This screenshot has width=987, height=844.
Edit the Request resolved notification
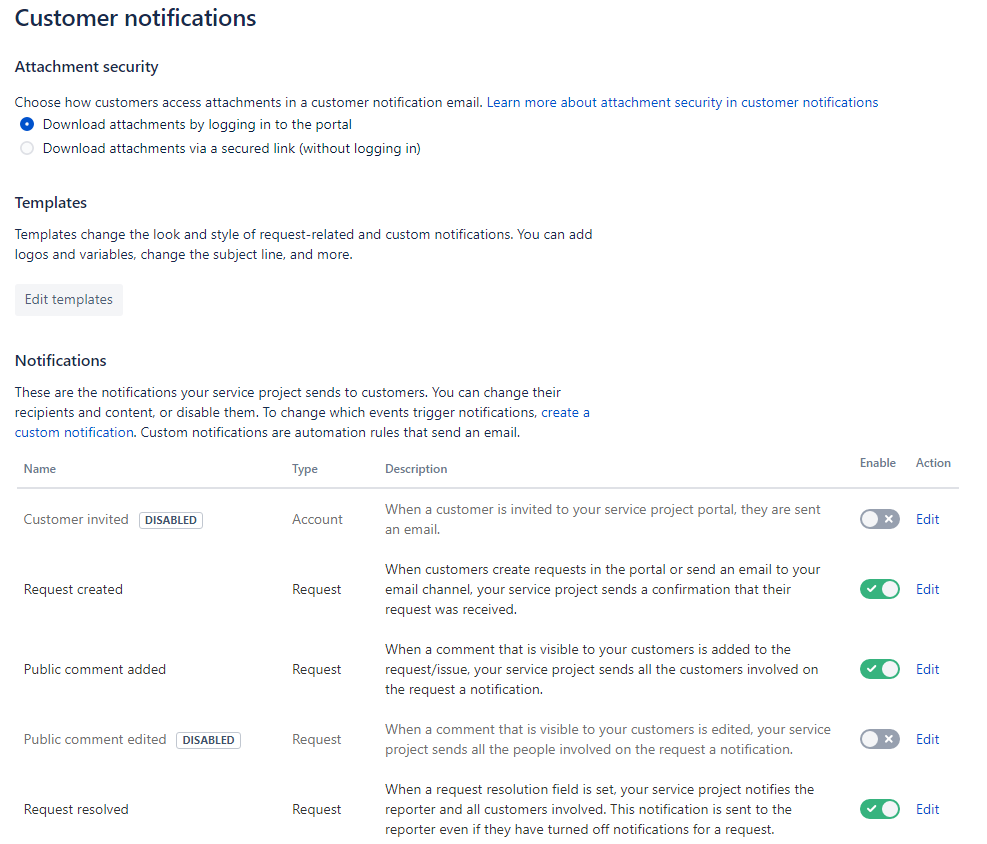coord(927,809)
